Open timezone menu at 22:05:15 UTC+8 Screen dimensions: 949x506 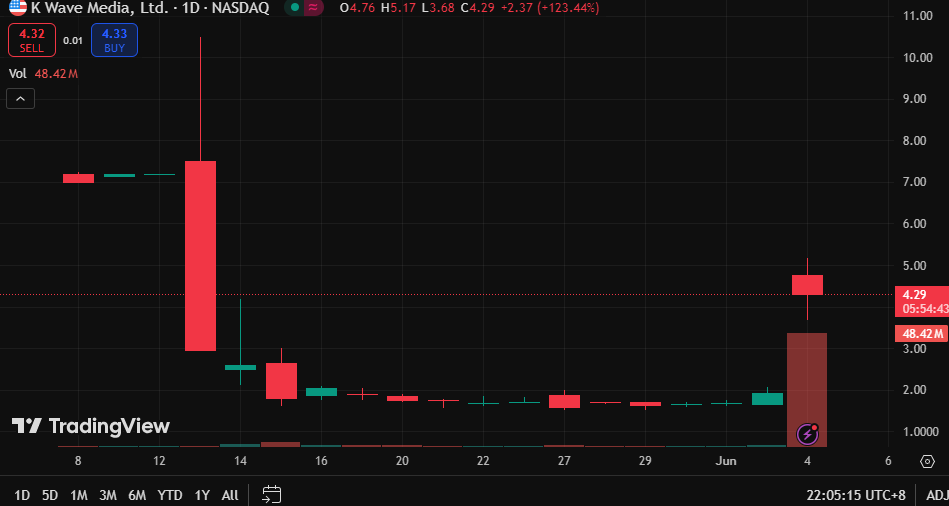(x=858, y=495)
